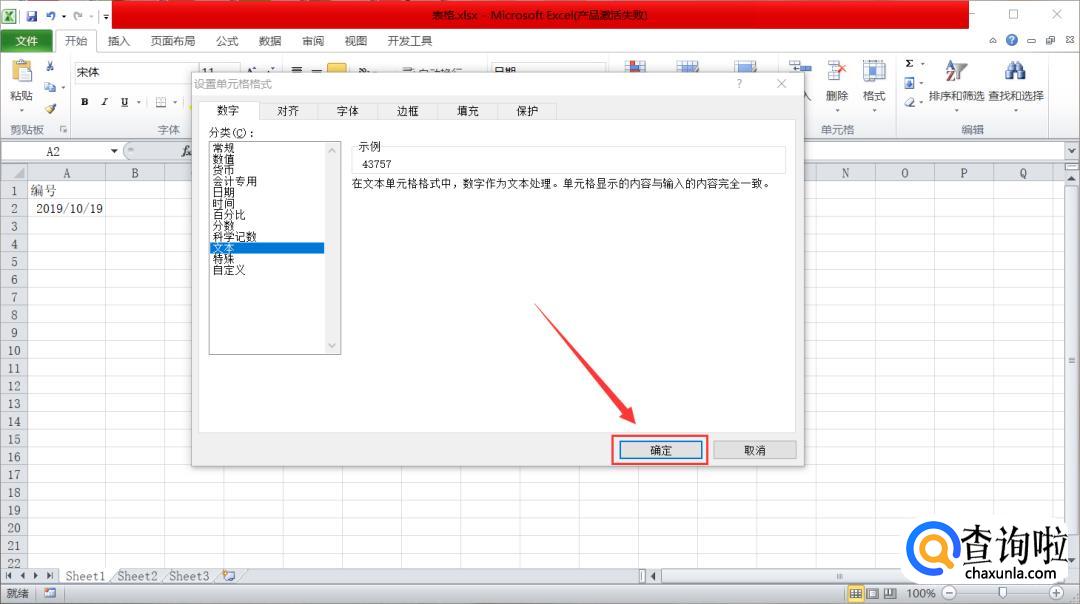Click the AutoSum sigma icon

click(909, 63)
